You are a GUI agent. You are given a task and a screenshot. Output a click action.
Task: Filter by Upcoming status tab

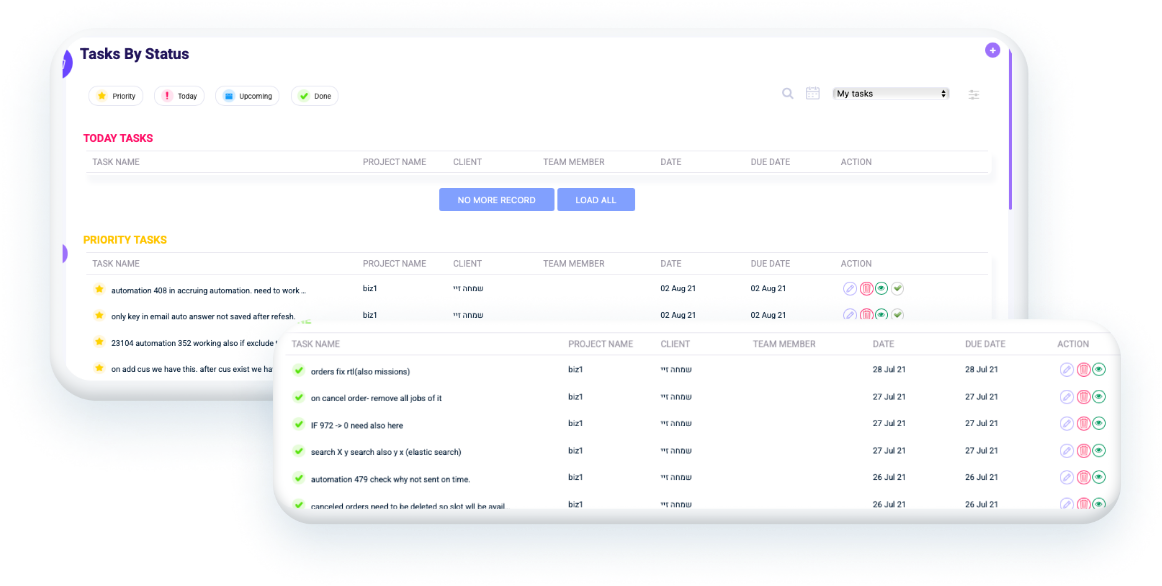[x=247, y=96]
